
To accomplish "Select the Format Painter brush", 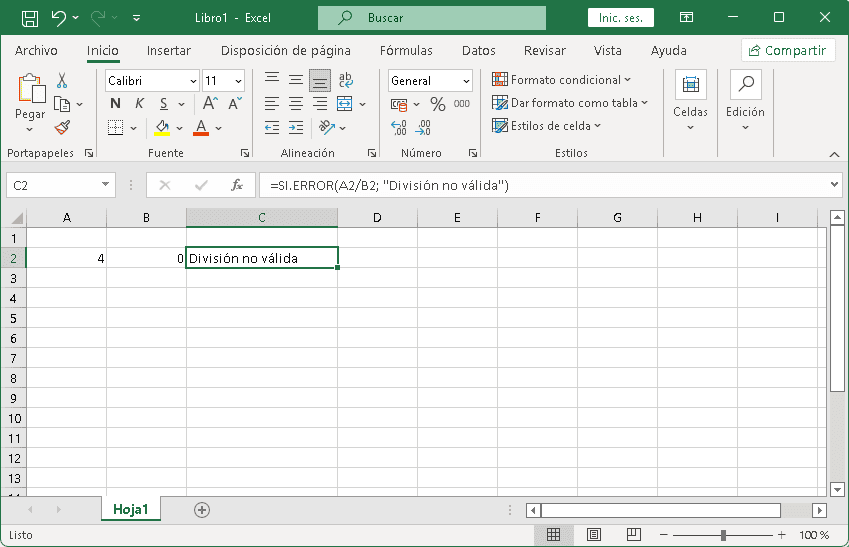I will click(x=62, y=127).
